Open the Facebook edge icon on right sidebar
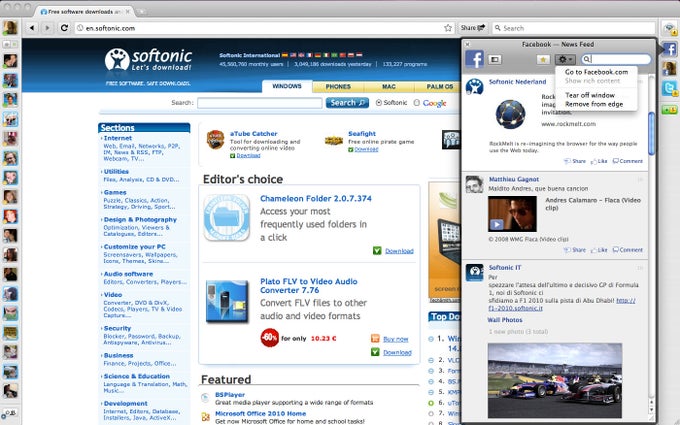The width and height of the screenshot is (680, 425). (x=670, y=49)
